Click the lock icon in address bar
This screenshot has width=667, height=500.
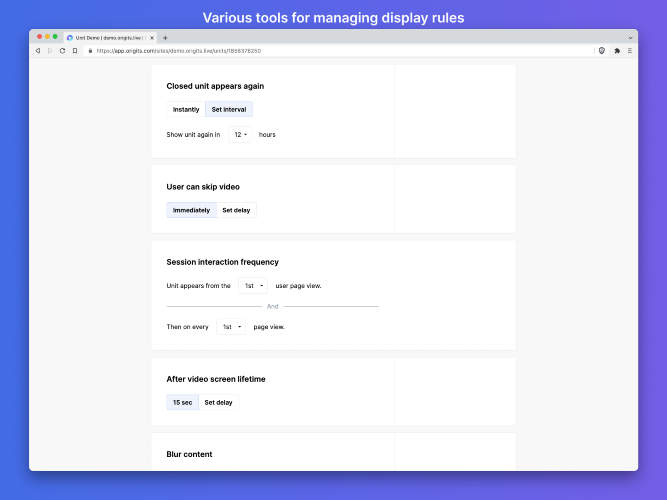point(90,51)
